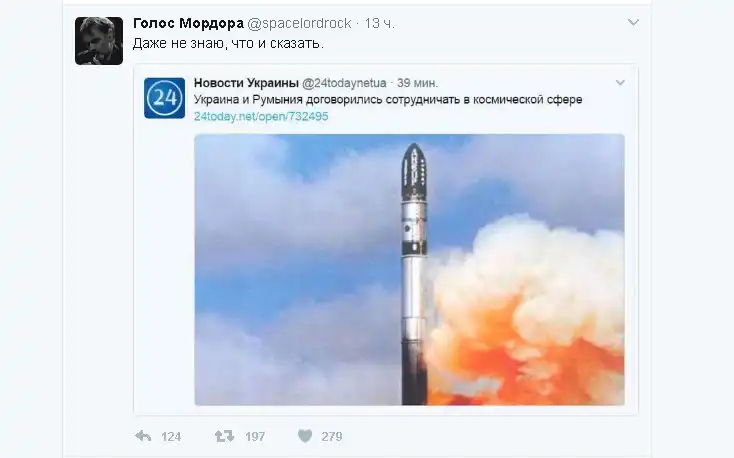Expand the main tweet options chevron

click(633, 22)
